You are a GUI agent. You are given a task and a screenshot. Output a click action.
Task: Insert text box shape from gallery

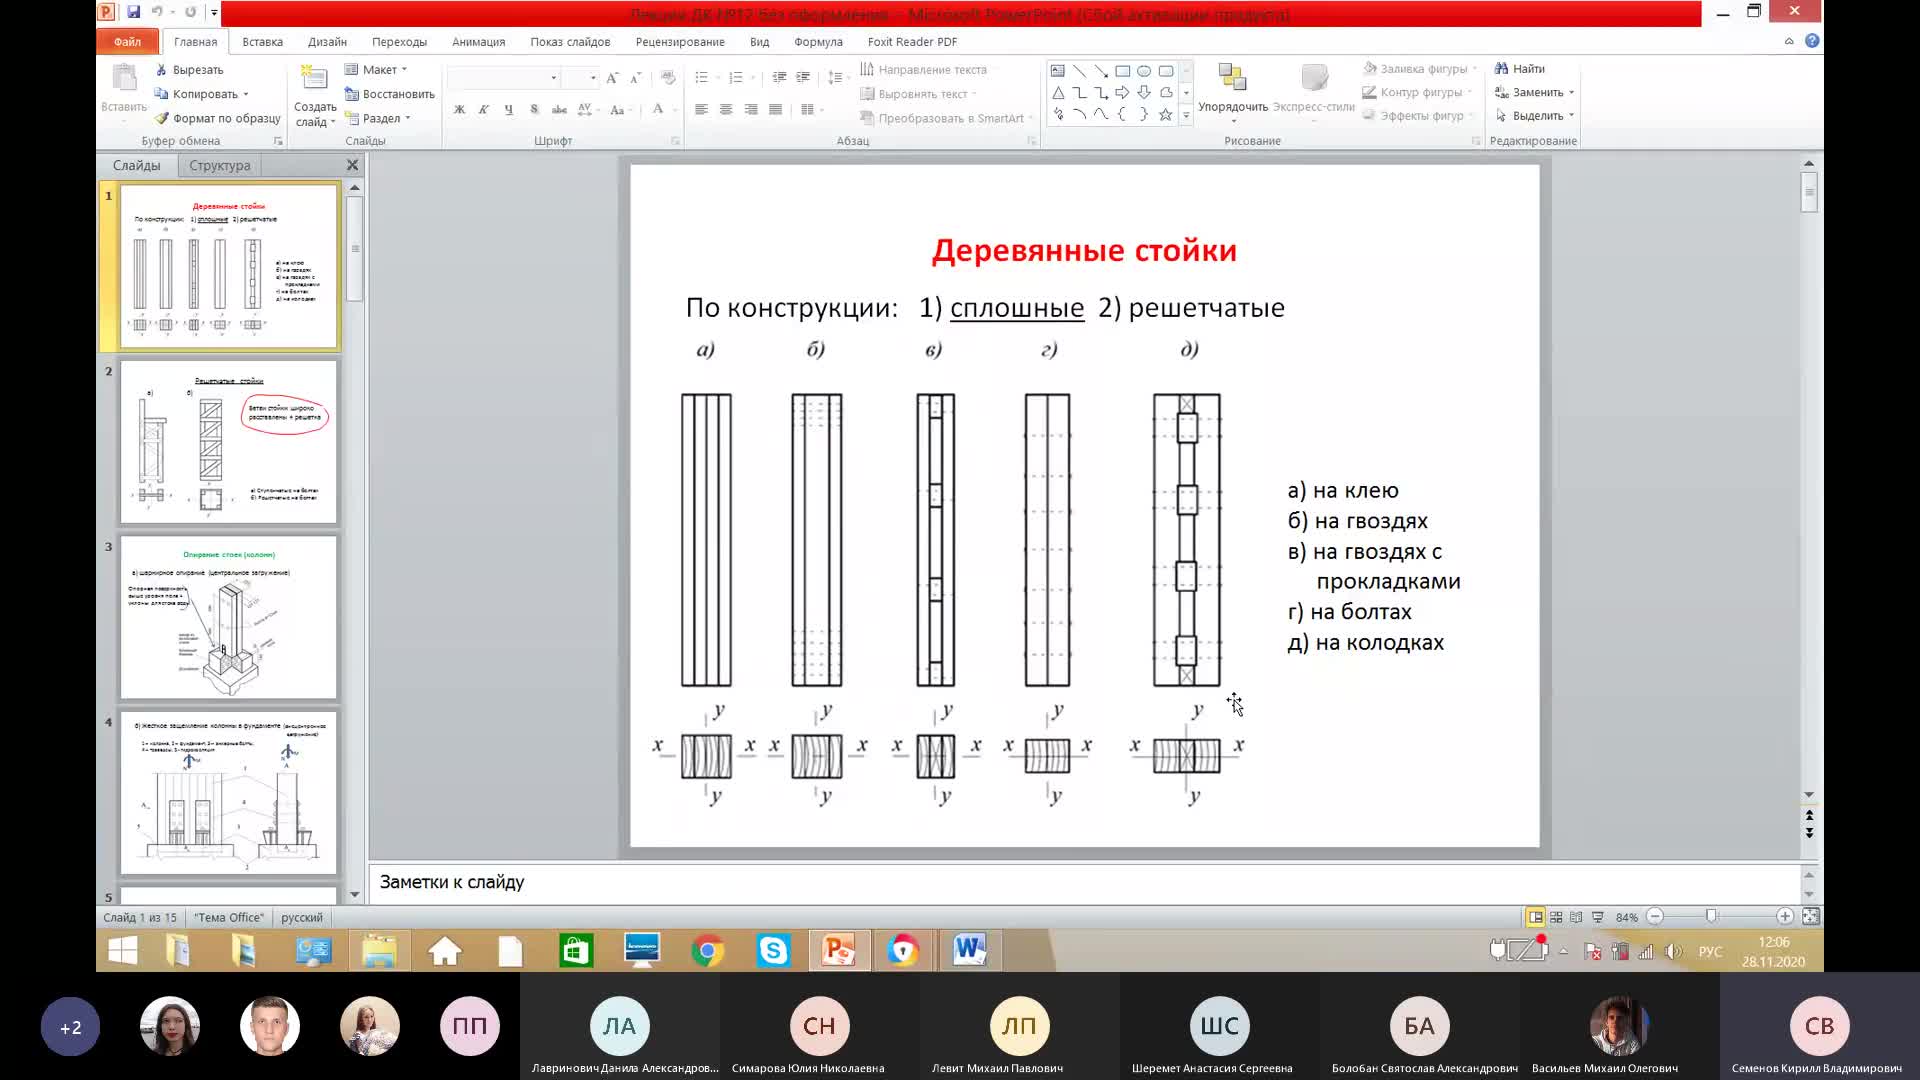[1058, 71]
